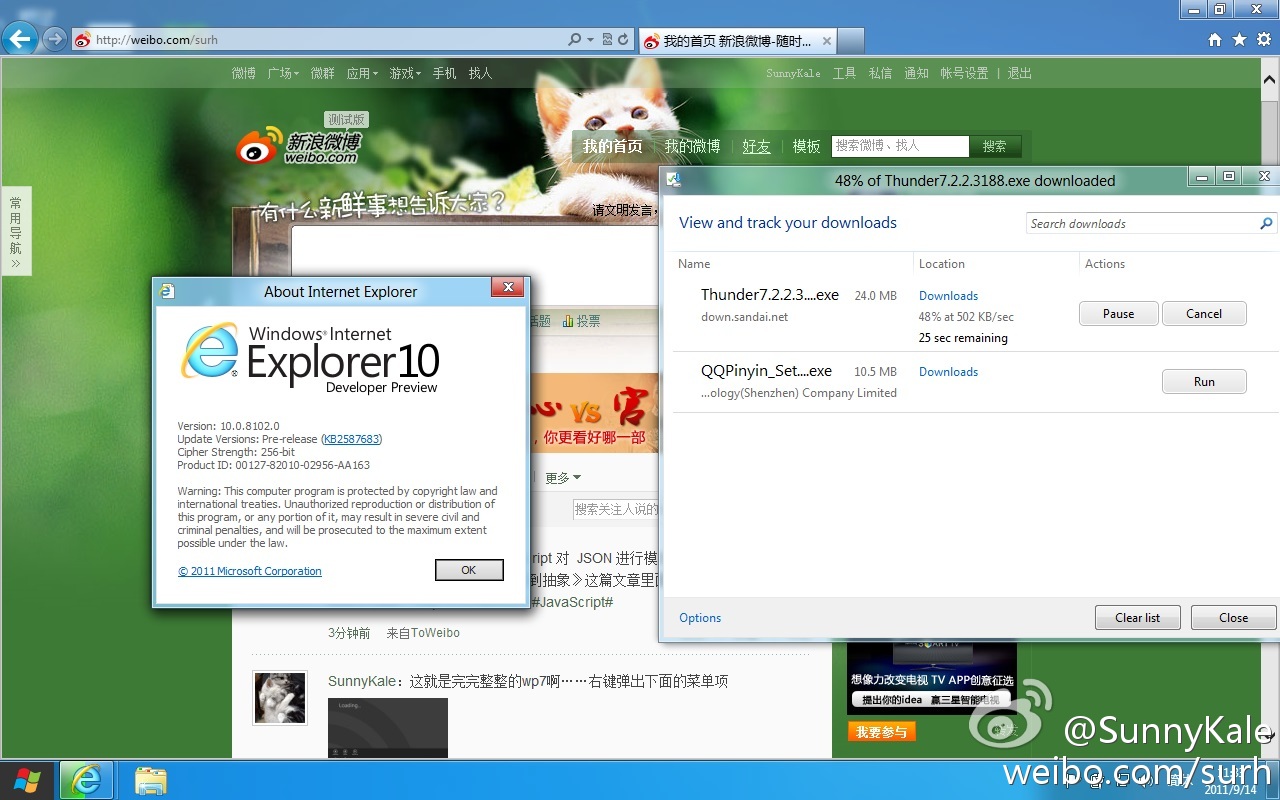Cancel the Thunder7.2.2.3 download

[1204, 313]
